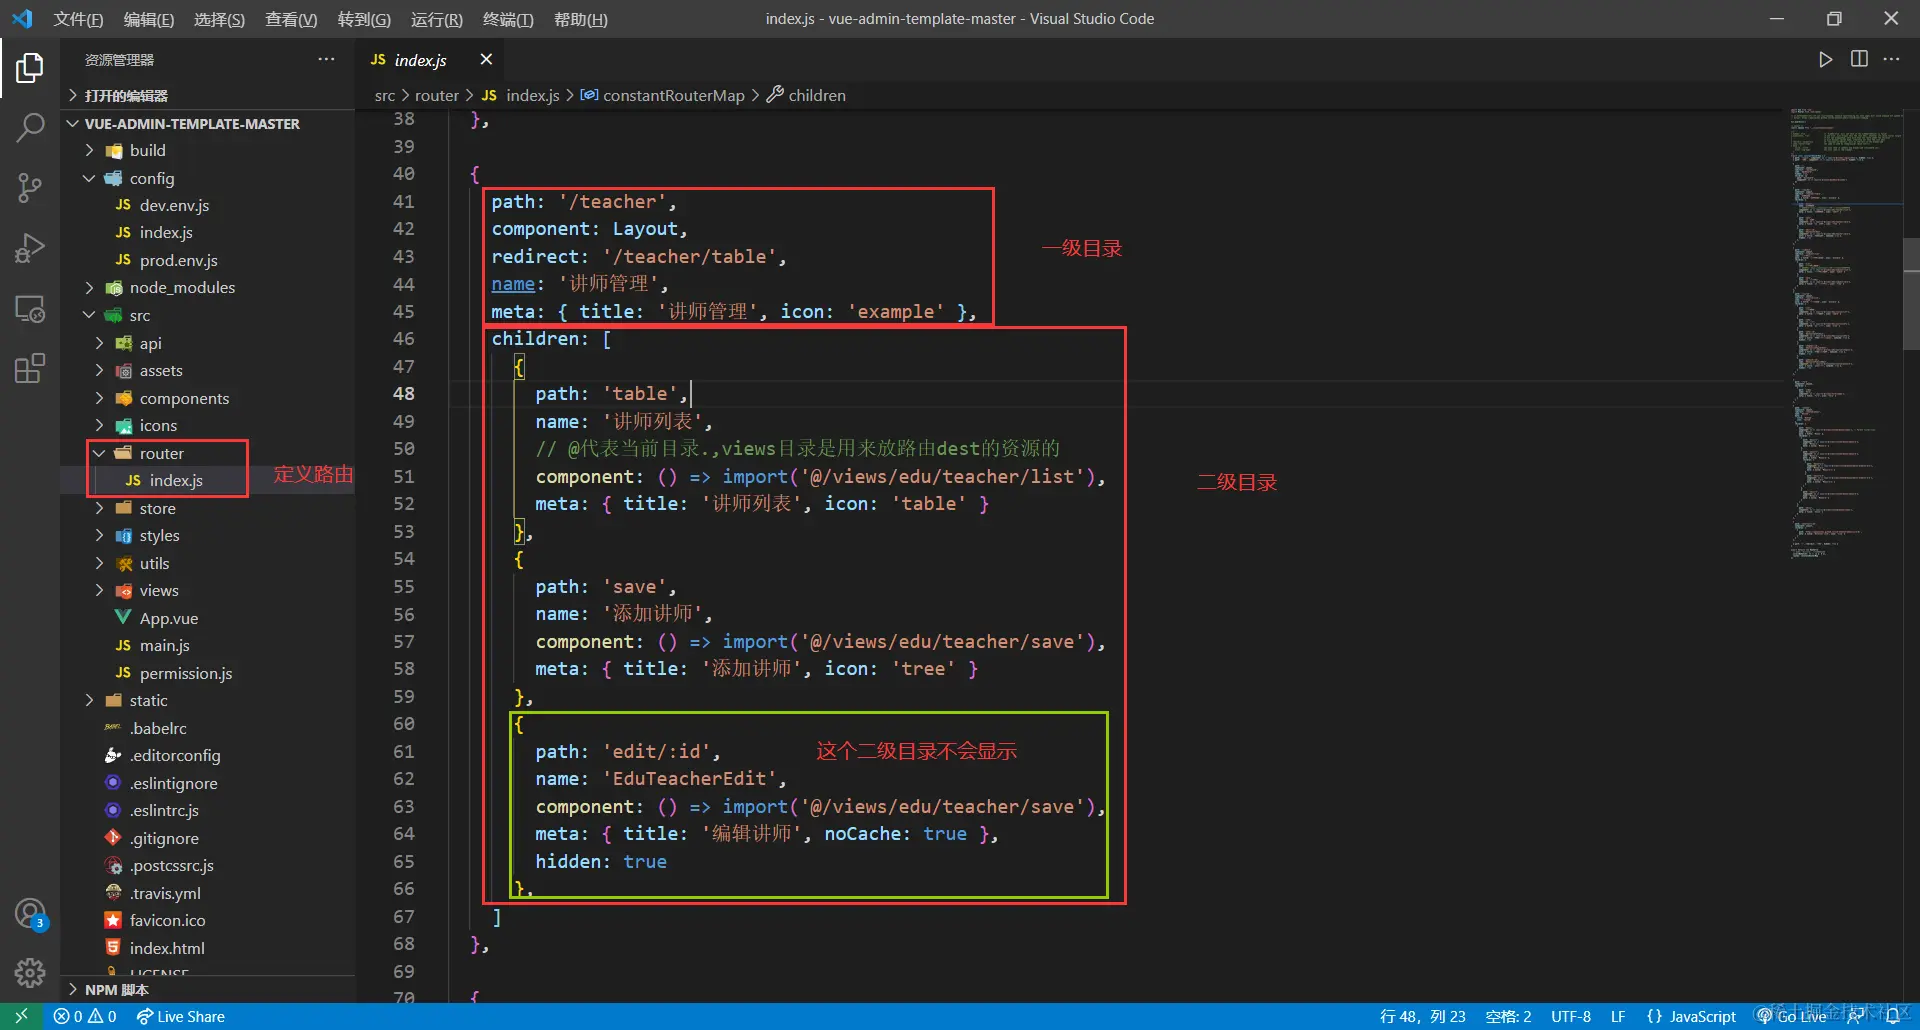The image size is (1920, 1030).
Task: Run the code with play icon
Action: (1825, 60)
